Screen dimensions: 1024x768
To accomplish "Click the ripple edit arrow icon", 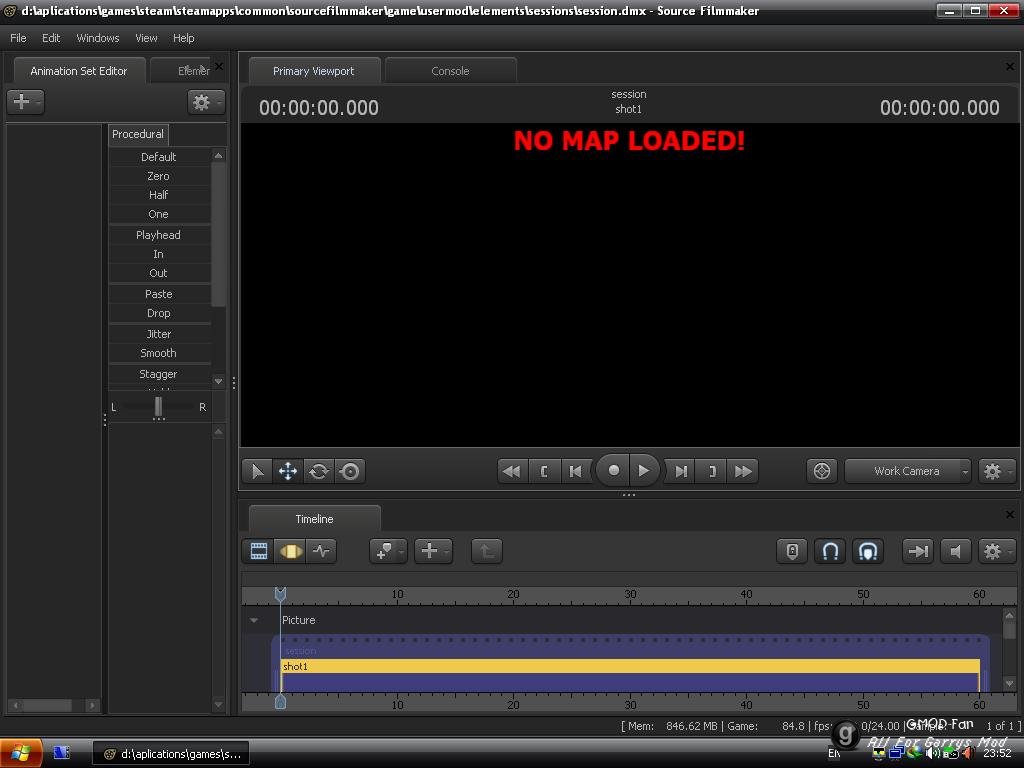I will pos(918,551).
